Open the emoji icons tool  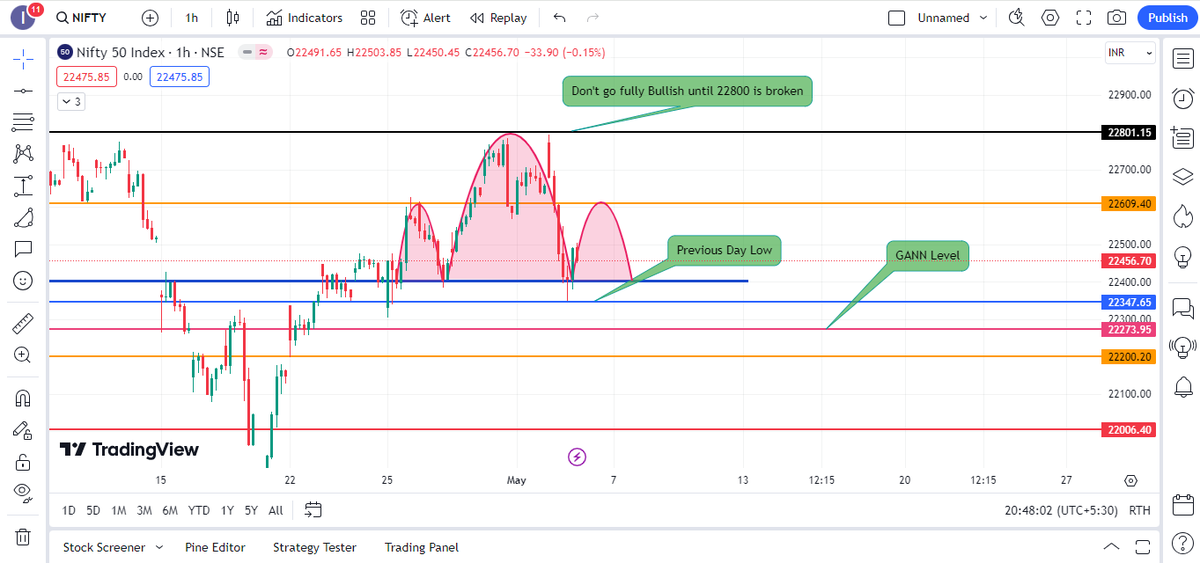[x=23, y=281]
